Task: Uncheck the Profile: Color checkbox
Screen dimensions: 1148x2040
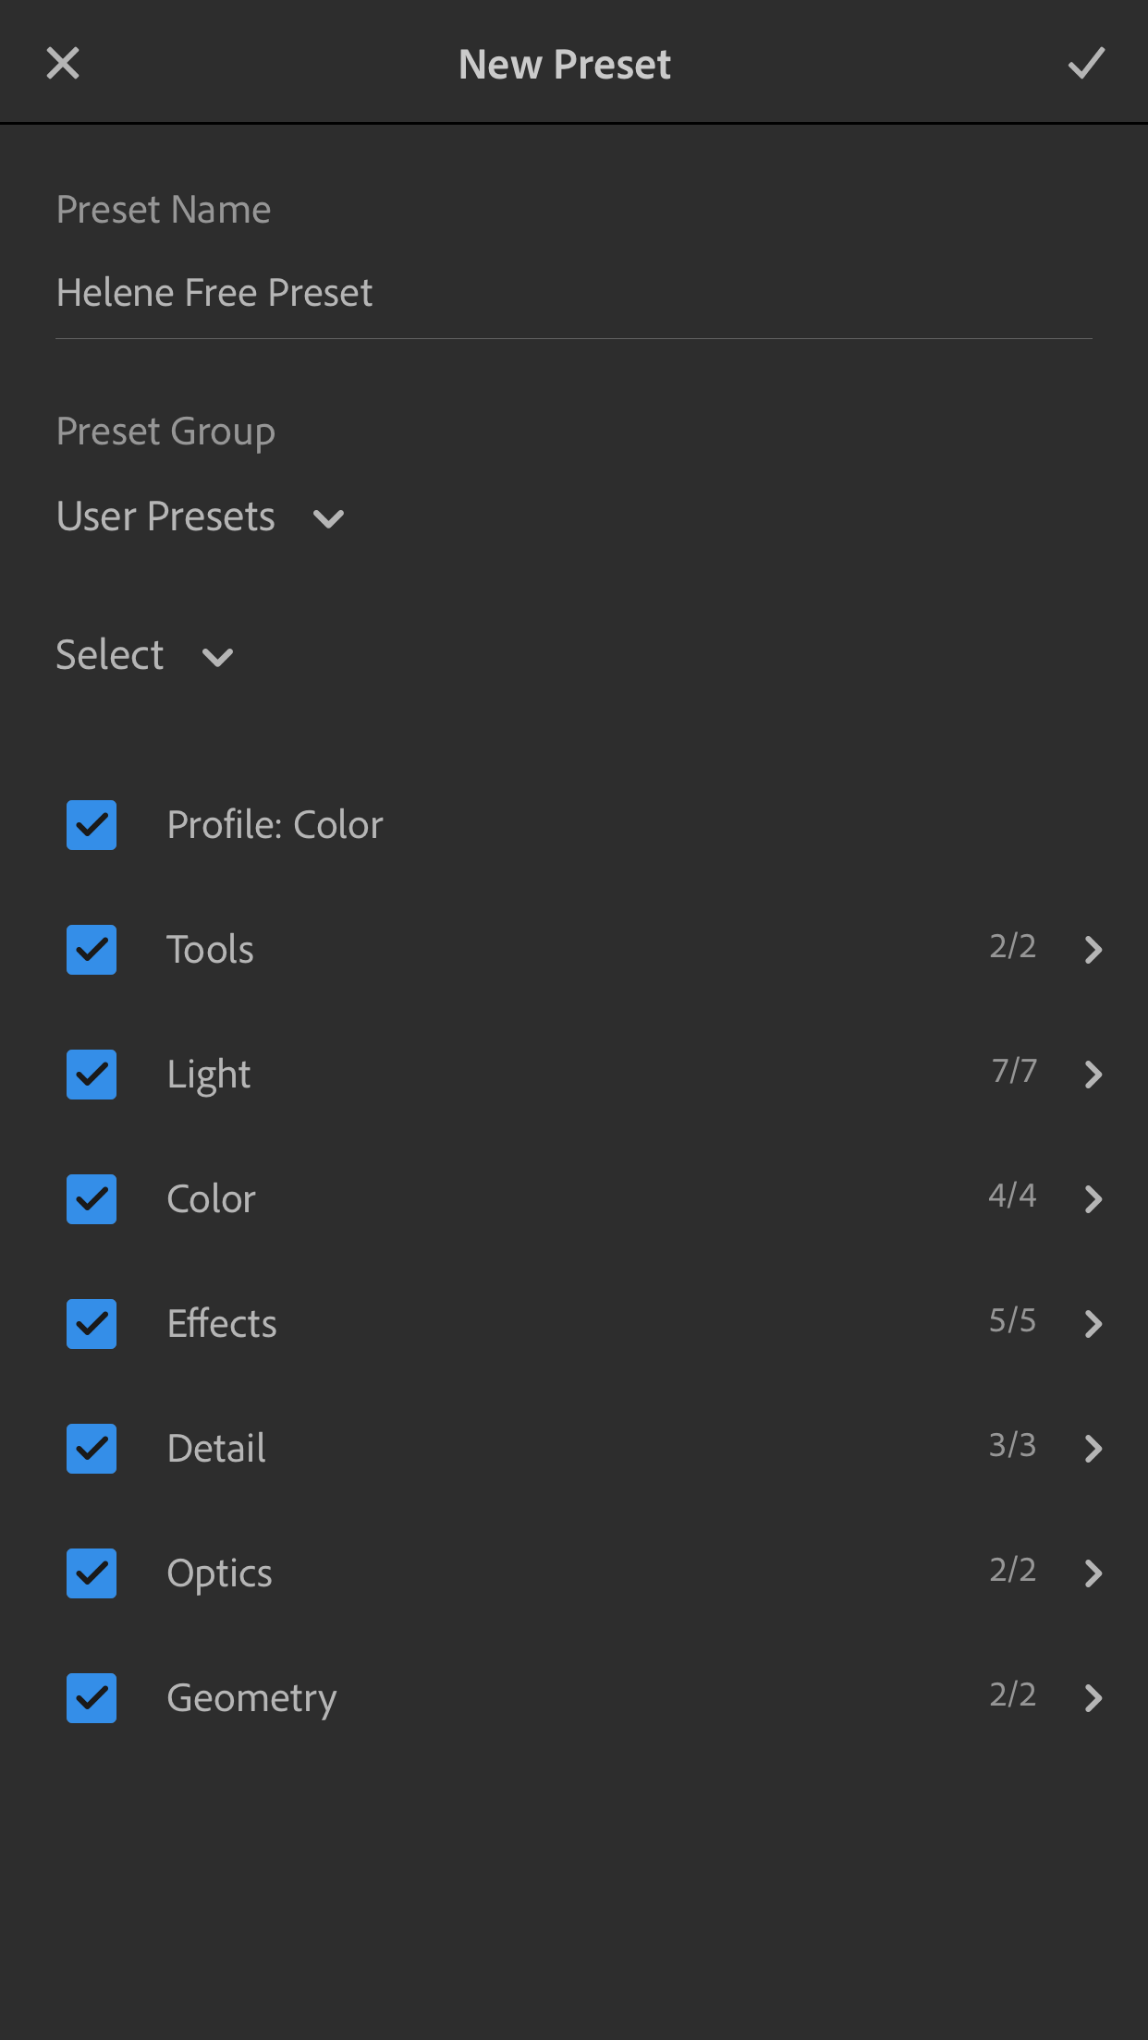Action: coord(91,825)
